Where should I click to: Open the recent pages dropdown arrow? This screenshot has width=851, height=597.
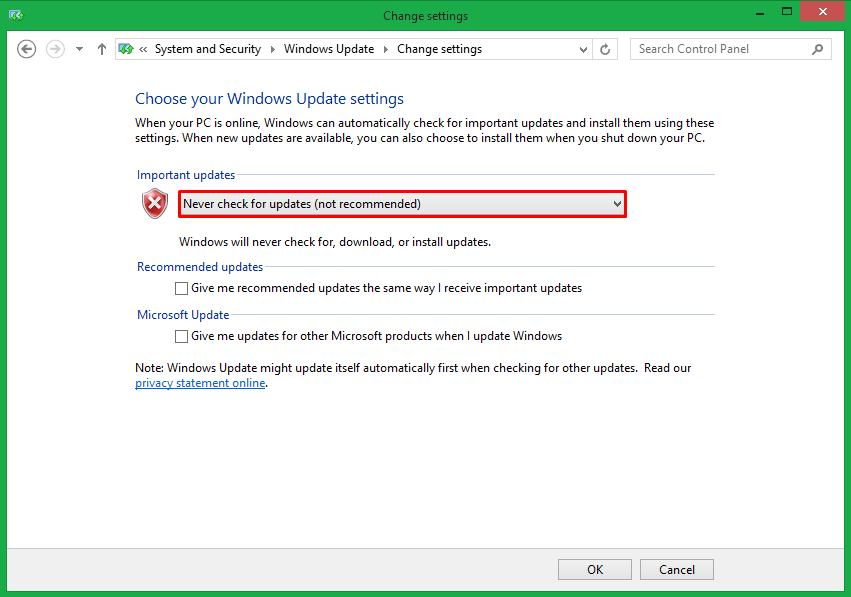pyautogui.click(x=78, y=48)
